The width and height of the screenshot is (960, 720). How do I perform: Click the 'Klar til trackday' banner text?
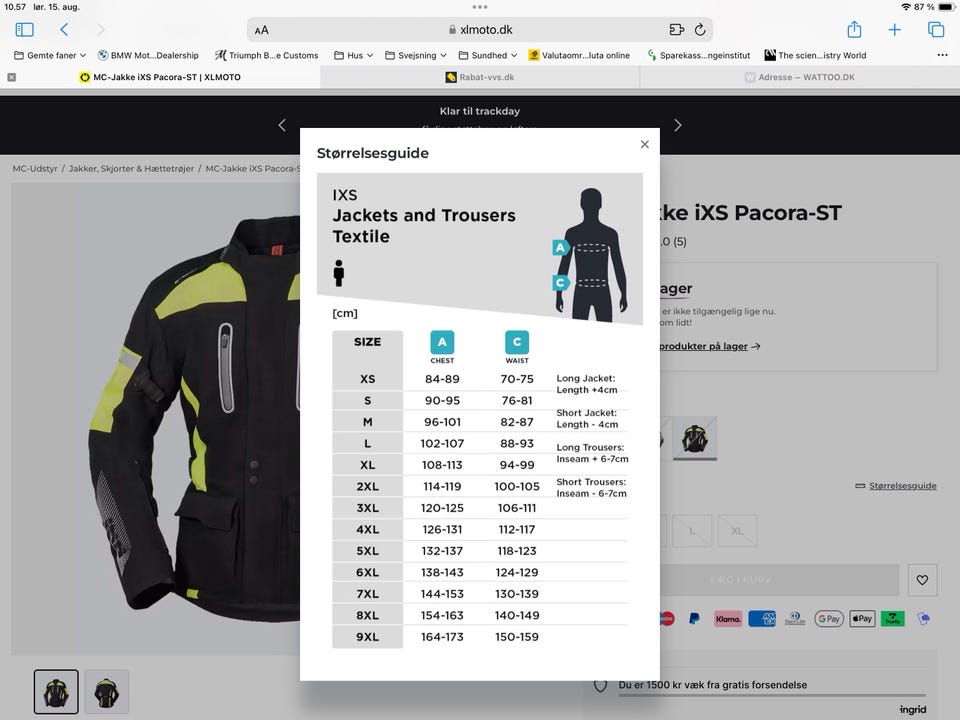coord(480,111)
